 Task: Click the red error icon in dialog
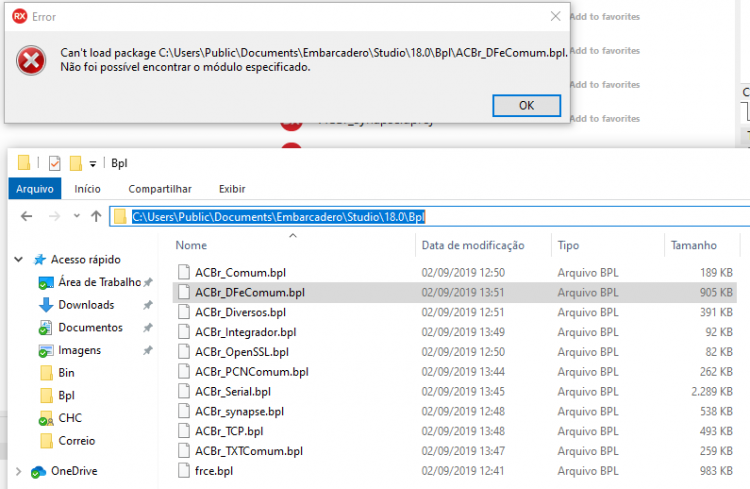coord(31,61)
